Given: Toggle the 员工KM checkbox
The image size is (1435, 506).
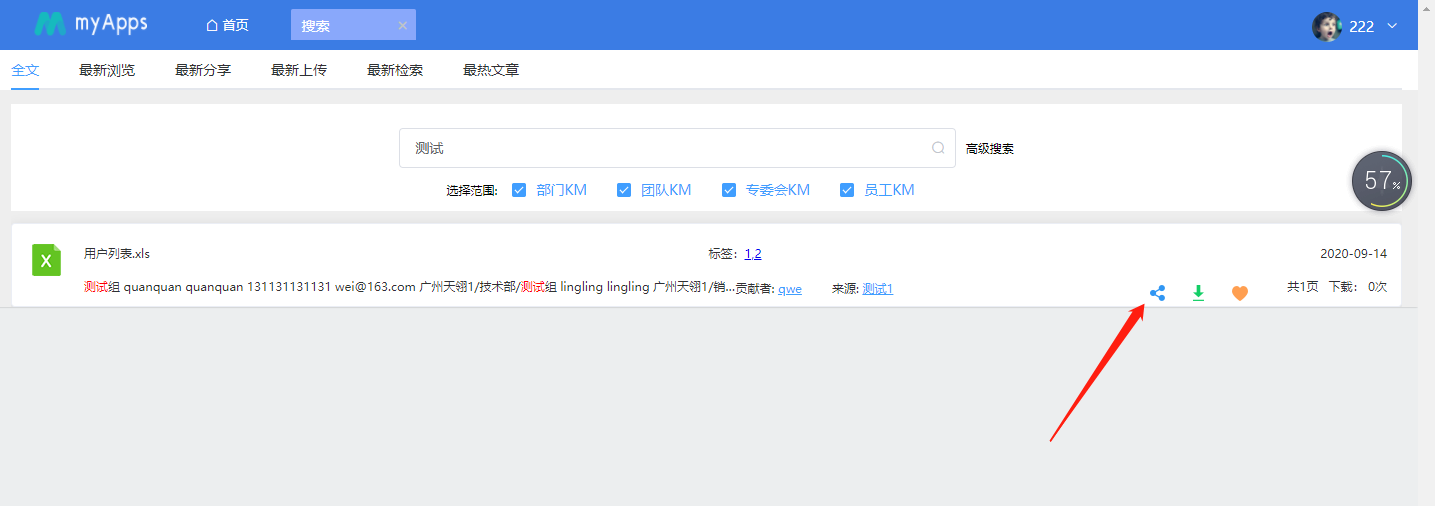Looking at the screenshot, I should pos(847,190).
